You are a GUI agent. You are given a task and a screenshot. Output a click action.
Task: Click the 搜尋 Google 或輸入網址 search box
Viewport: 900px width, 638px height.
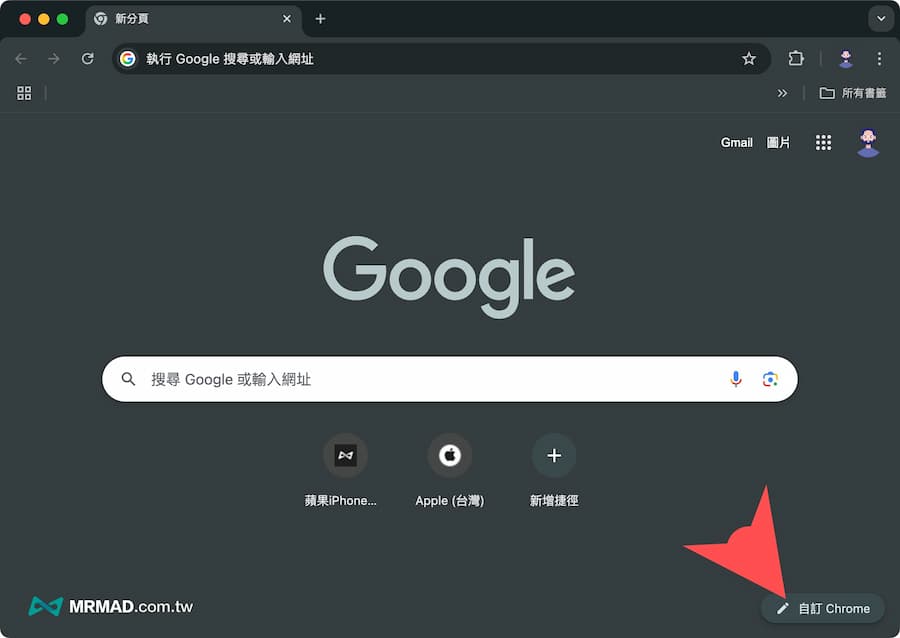click(x=430, y=380)
